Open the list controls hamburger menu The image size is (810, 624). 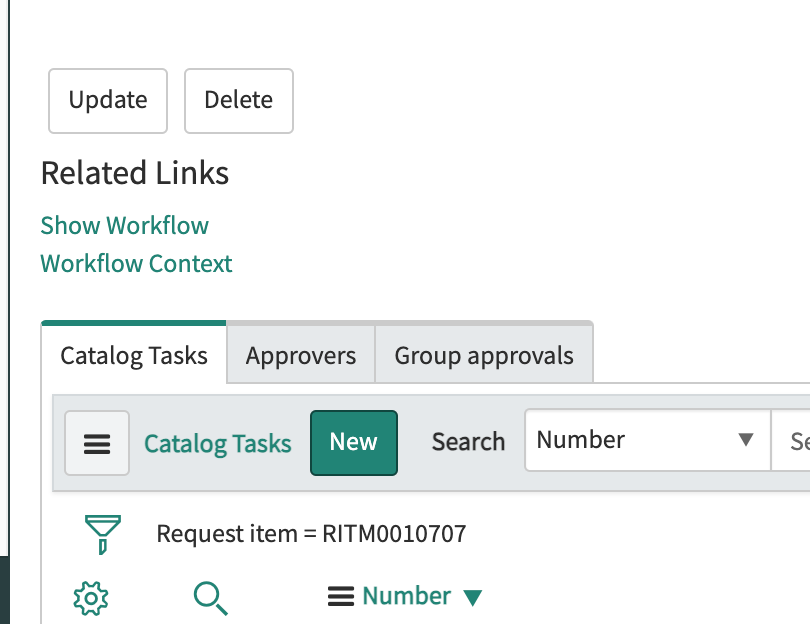97,443
